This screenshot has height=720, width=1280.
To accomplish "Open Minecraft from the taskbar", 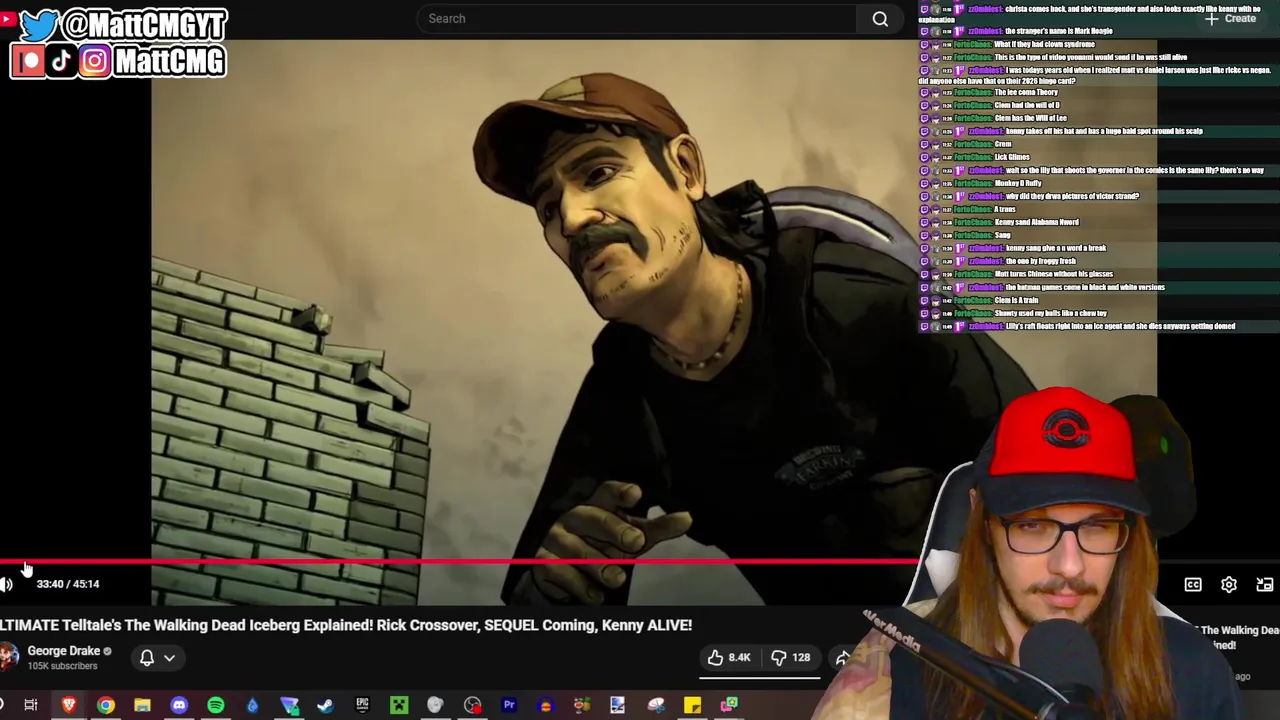I will coord(399,705).
